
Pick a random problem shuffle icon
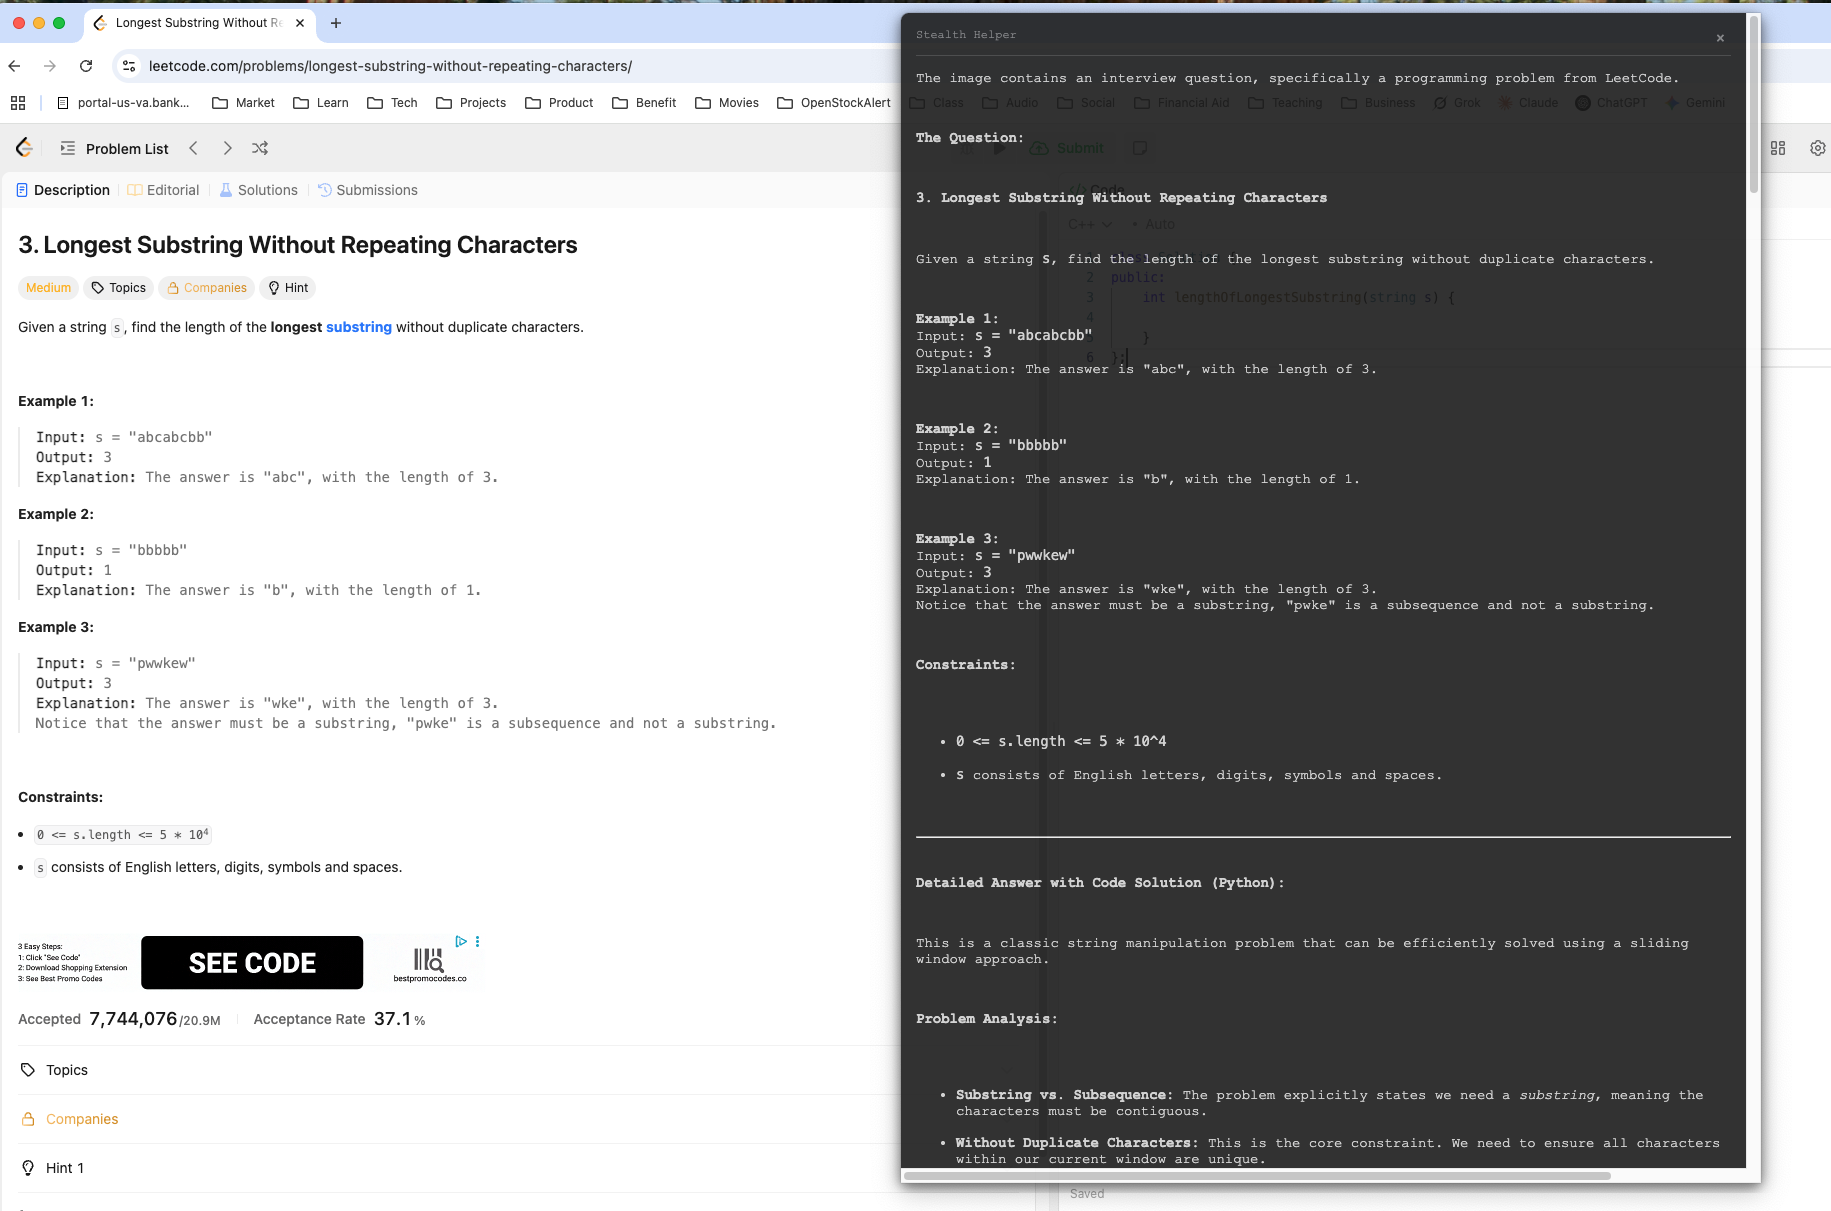pos(260,148)
